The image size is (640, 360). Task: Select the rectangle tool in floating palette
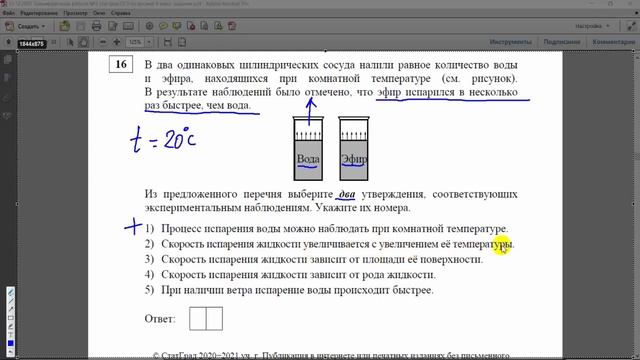pos(11,318)
